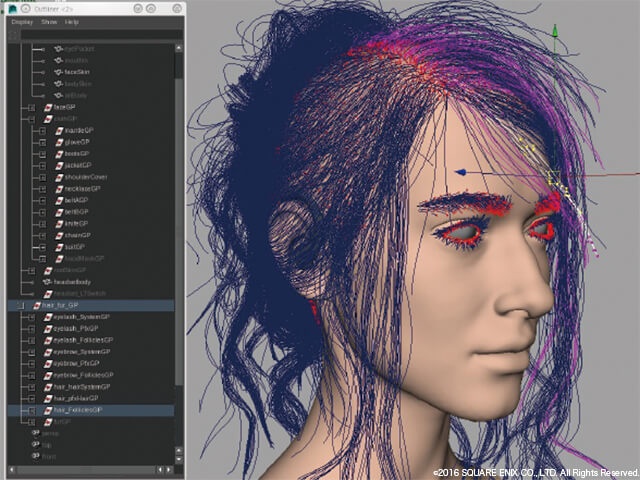Select the eyebrow_FolliclesGP label

tap(84, 376)
